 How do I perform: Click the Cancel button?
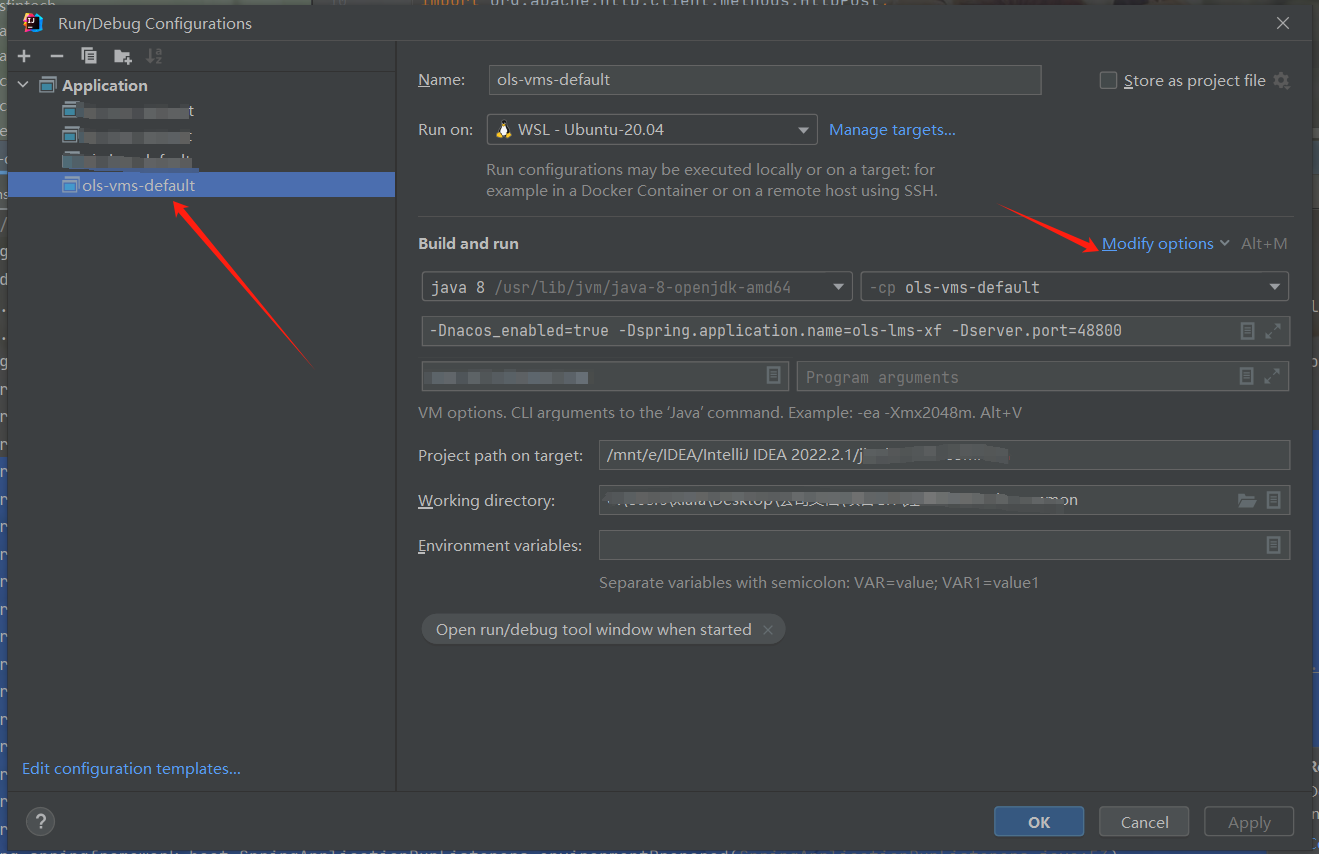pyautogui.click(x=1144, y=822)
